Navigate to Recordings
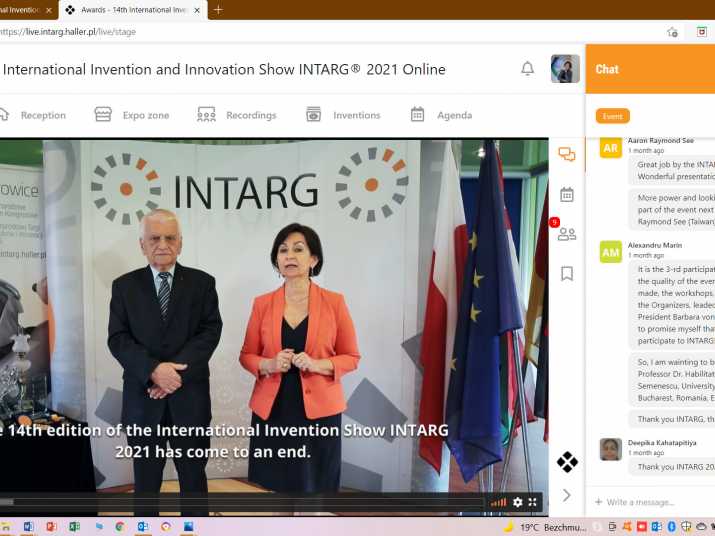 point(237,115)
